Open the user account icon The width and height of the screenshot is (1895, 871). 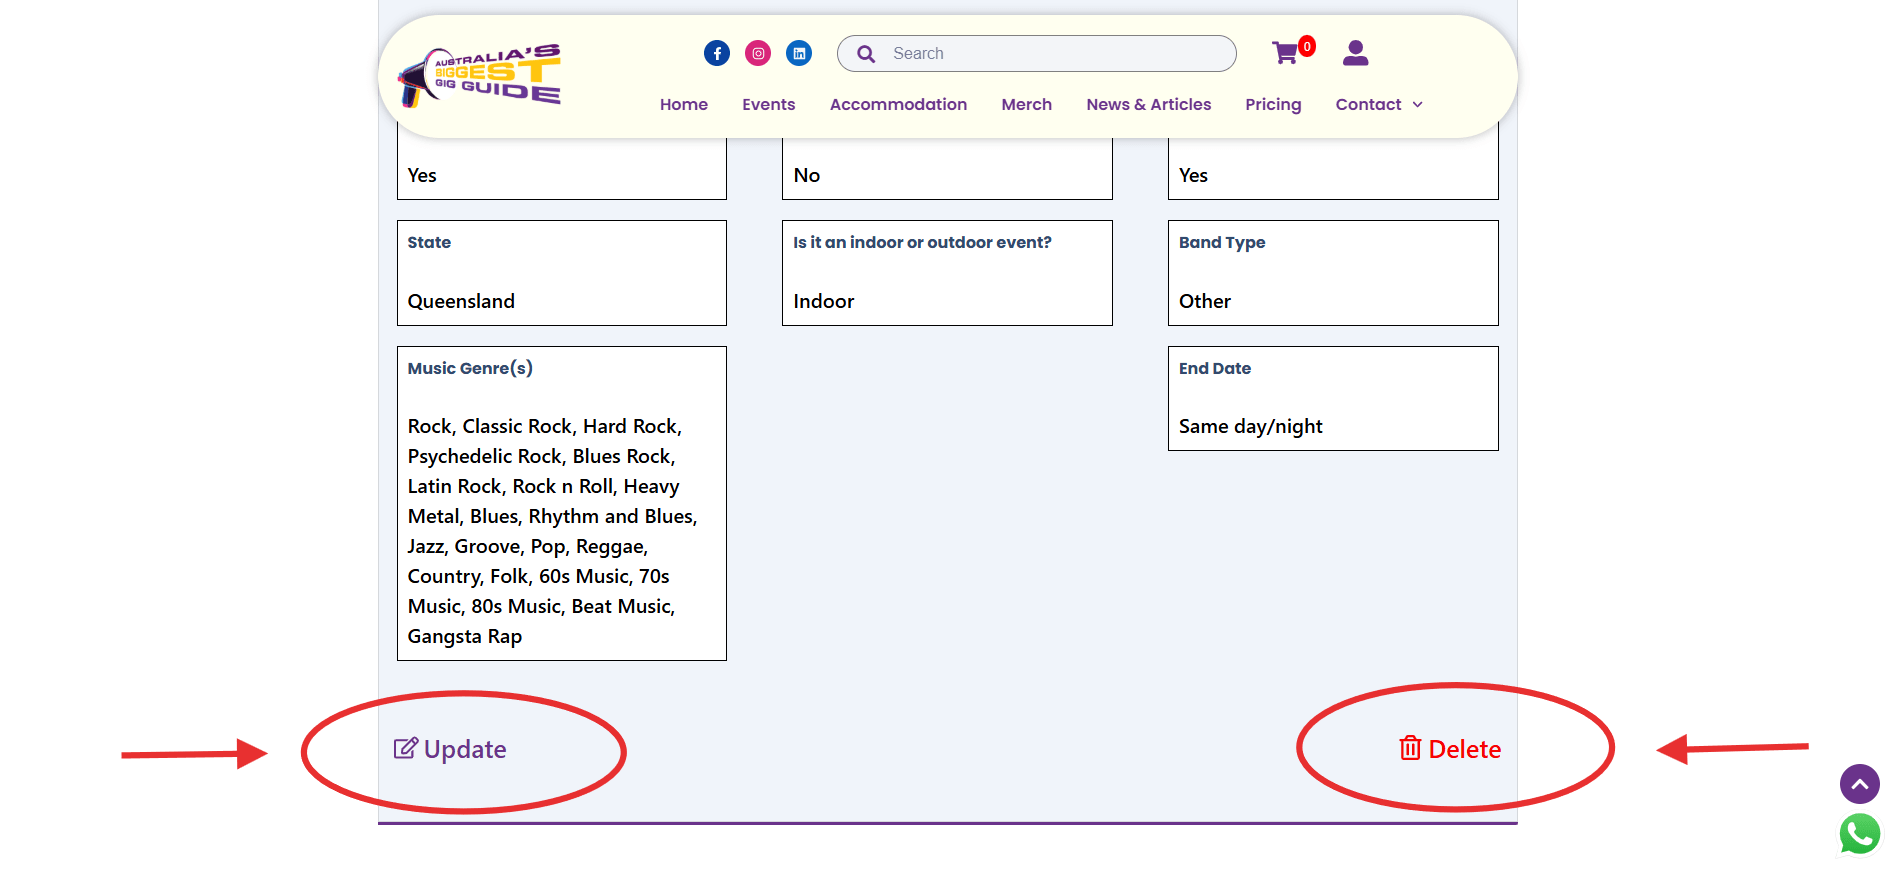click(x=1355, y=53)
